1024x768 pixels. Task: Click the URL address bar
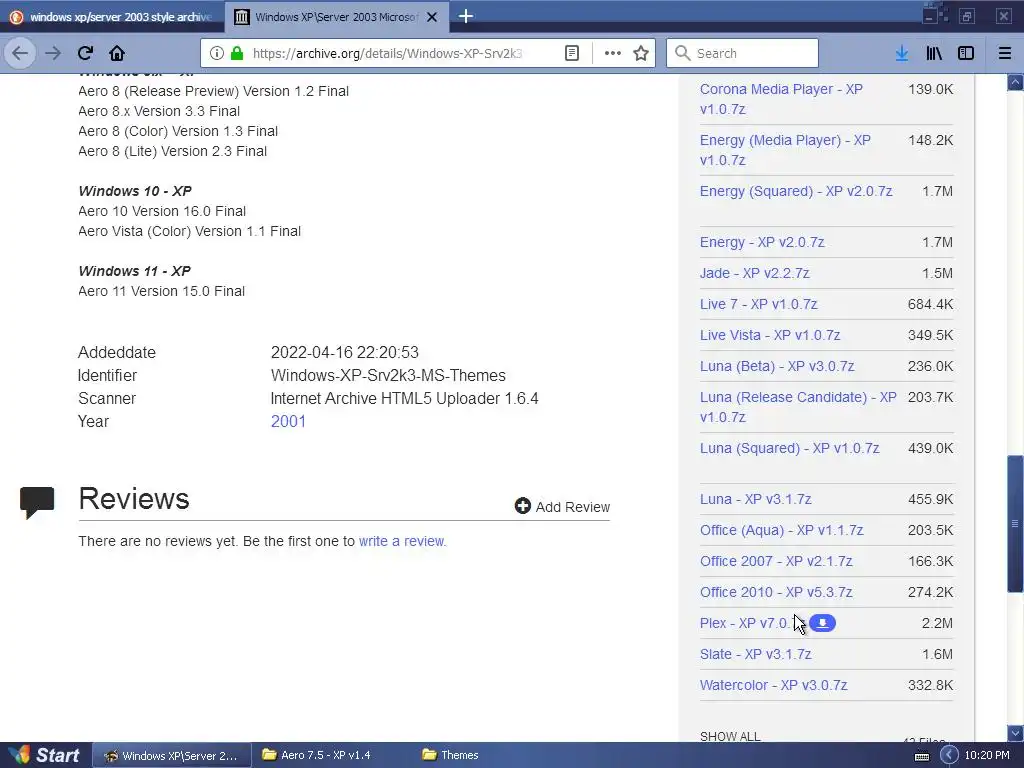pyautogui.click(x=387, y=53)
